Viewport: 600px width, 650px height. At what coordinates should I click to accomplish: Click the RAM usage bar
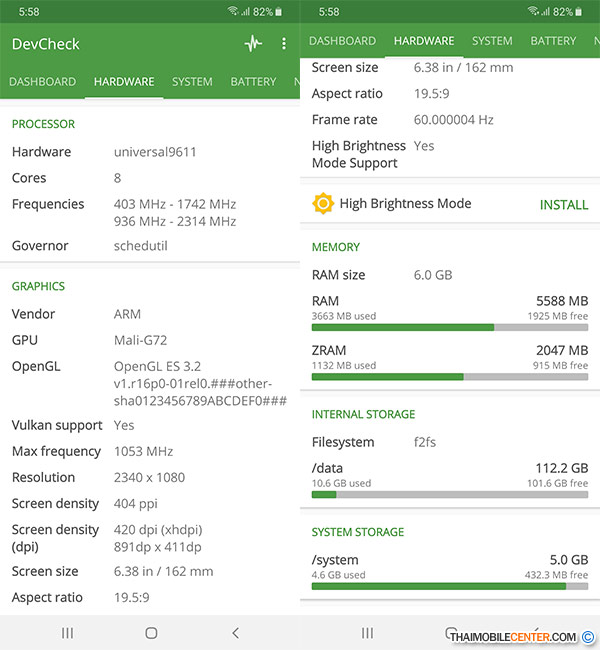pyautogui.click(x=450, y=327)
